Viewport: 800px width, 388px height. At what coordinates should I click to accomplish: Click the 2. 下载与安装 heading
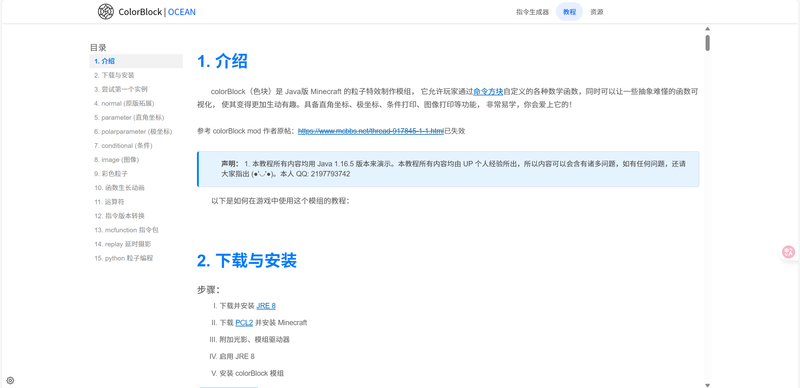click(x=247, y=260)
